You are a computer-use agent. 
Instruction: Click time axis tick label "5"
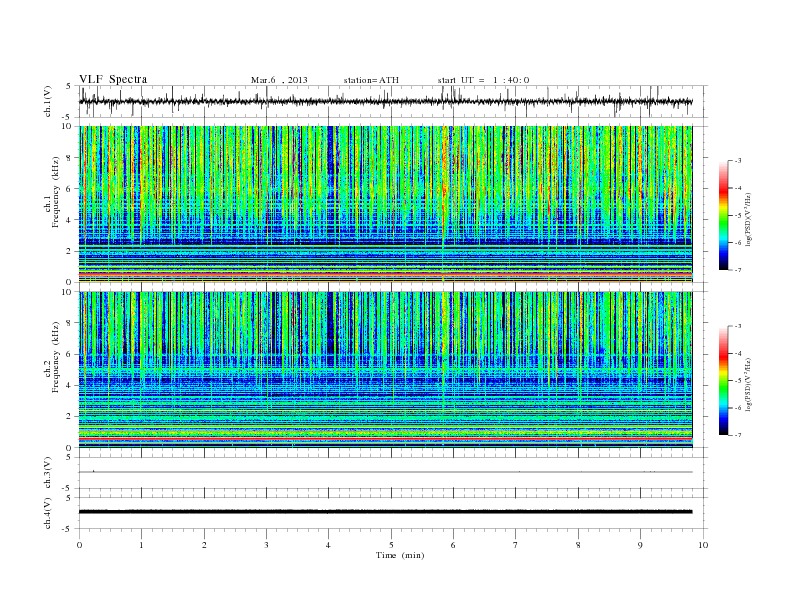tap(391, 545)
